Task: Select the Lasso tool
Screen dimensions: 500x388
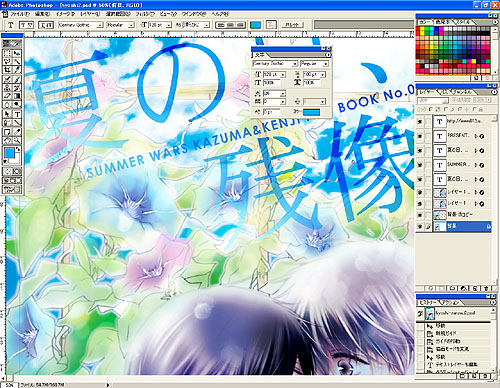Action: (7, 62)
